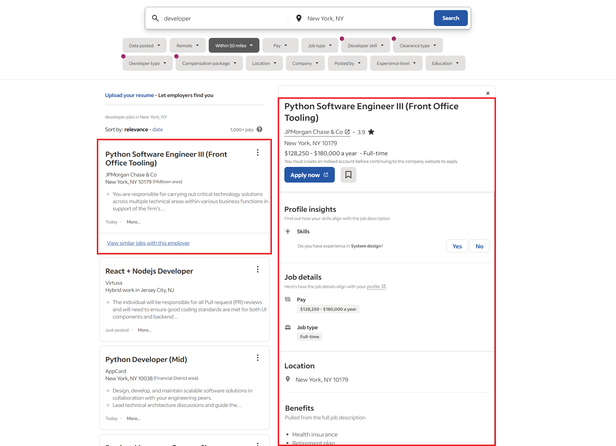
Task: Open three-dot menu on Python Developer (Mid) card
Action: [x=257, y=358]
